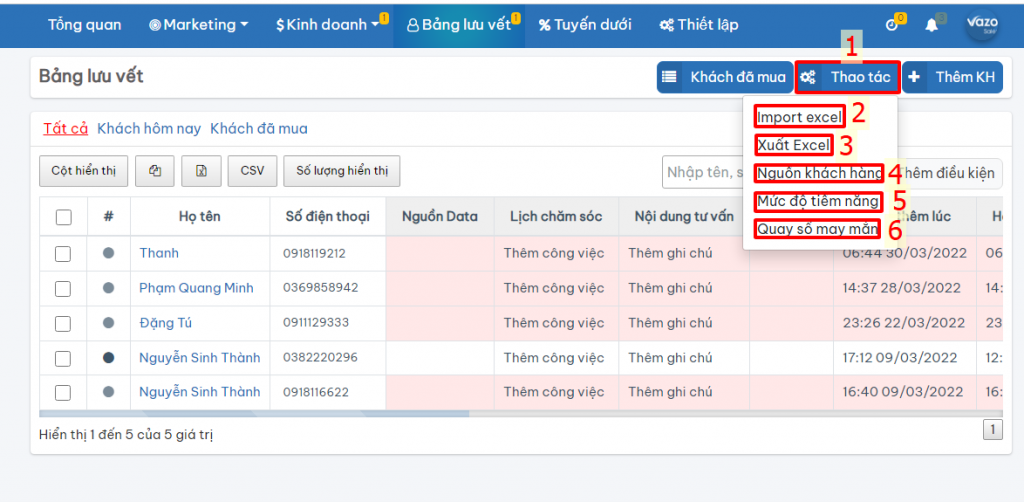Open Phạm Quang Minh's customer link

pyautogui.click(x=196, y=288)
